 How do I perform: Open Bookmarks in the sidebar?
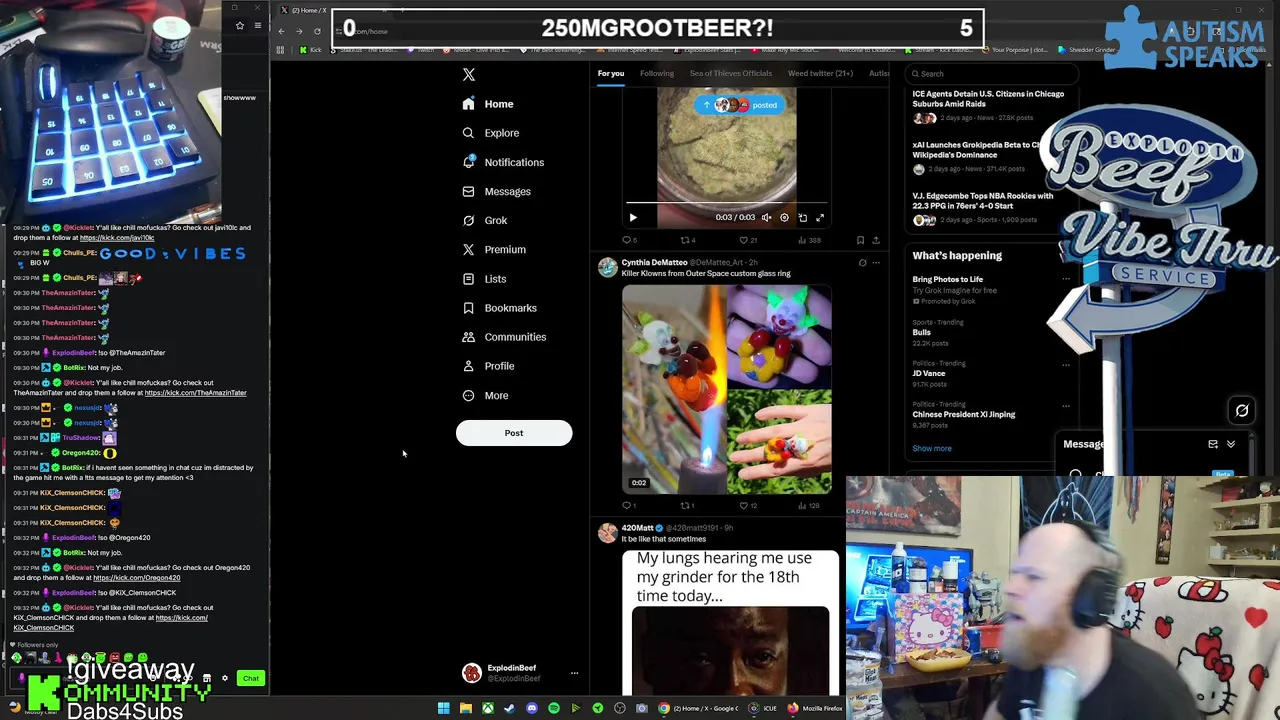tap(499, 308)
